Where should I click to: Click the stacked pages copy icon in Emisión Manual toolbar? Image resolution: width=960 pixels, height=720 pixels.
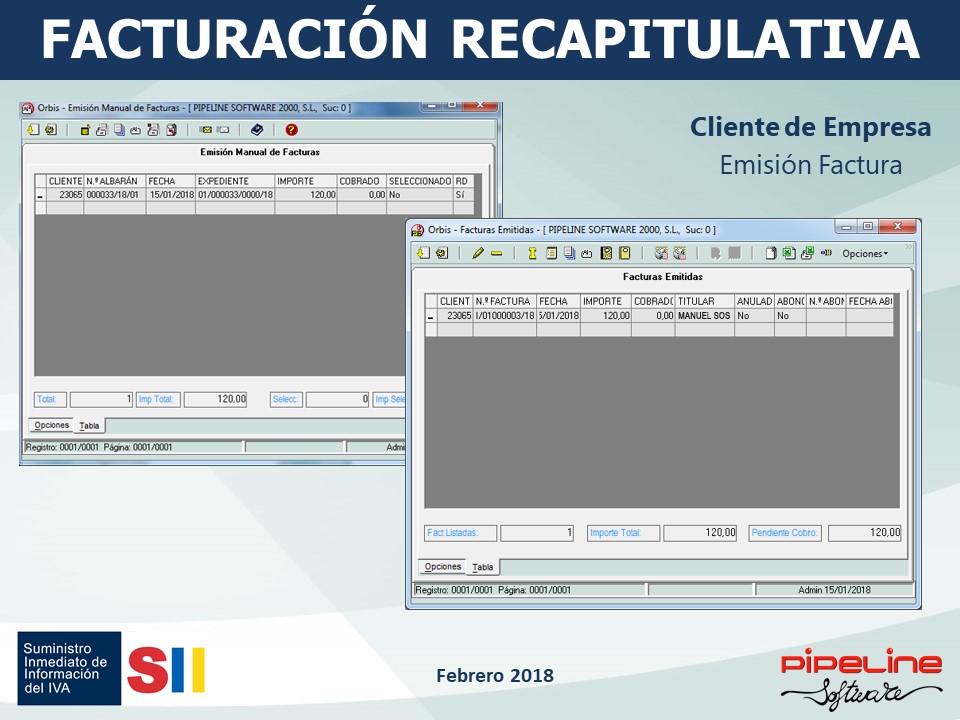tap(119, 130)
